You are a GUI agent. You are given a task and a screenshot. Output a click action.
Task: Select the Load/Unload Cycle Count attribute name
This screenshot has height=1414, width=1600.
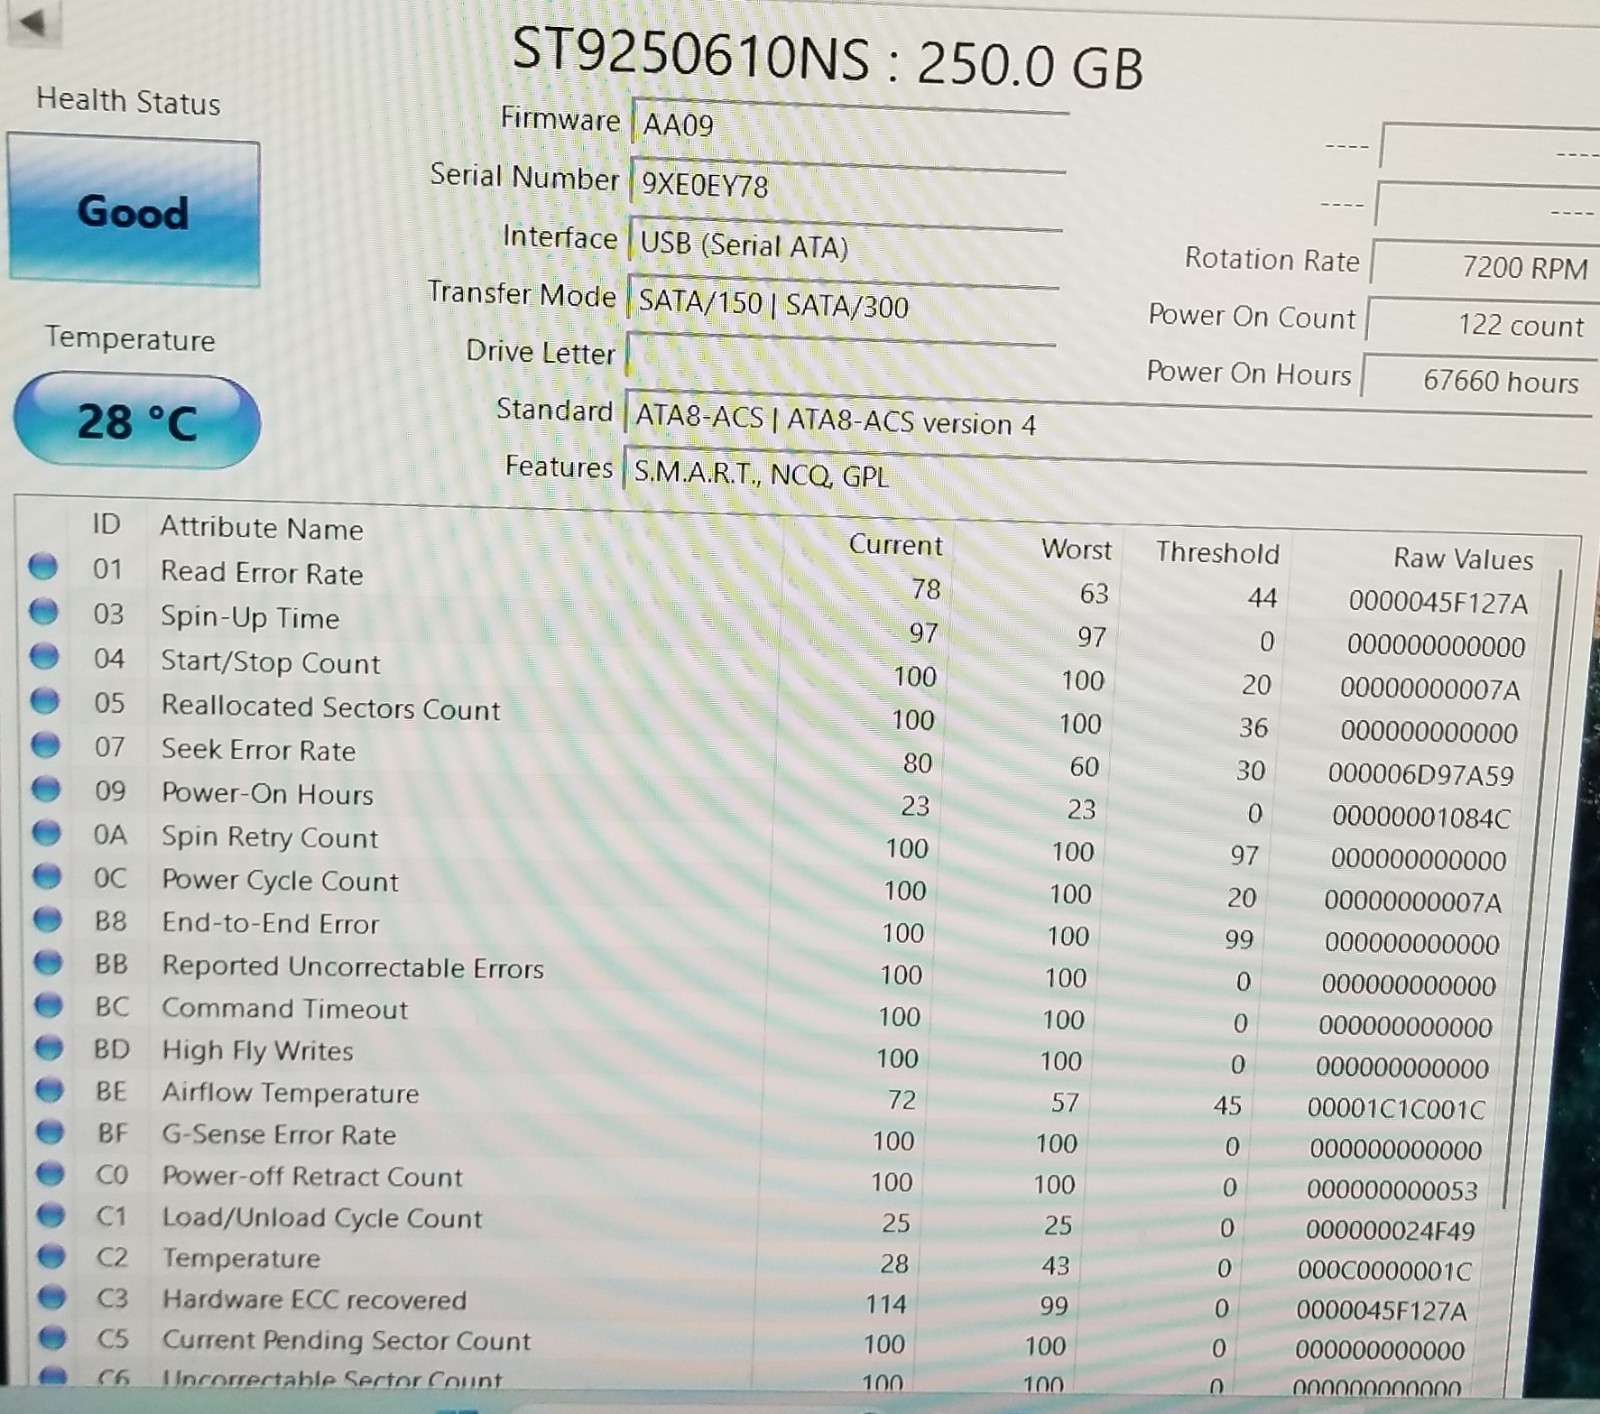click(323, 1218)
